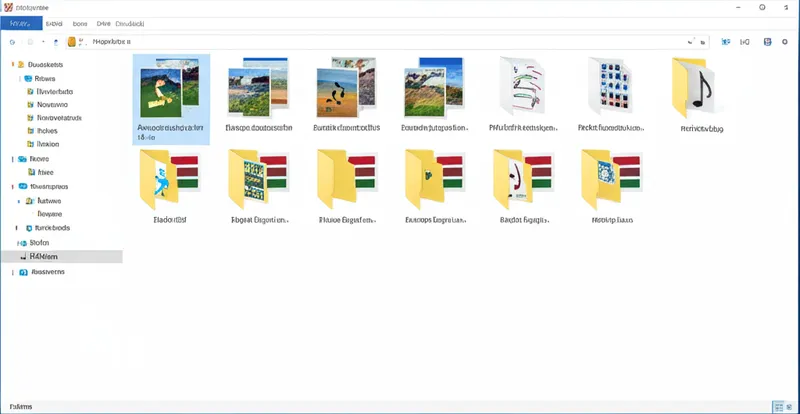Viewport: 800px width, 414px height.
Task: Expand the bottom-most sidebar tree entry
Action: tap(12, 271)
